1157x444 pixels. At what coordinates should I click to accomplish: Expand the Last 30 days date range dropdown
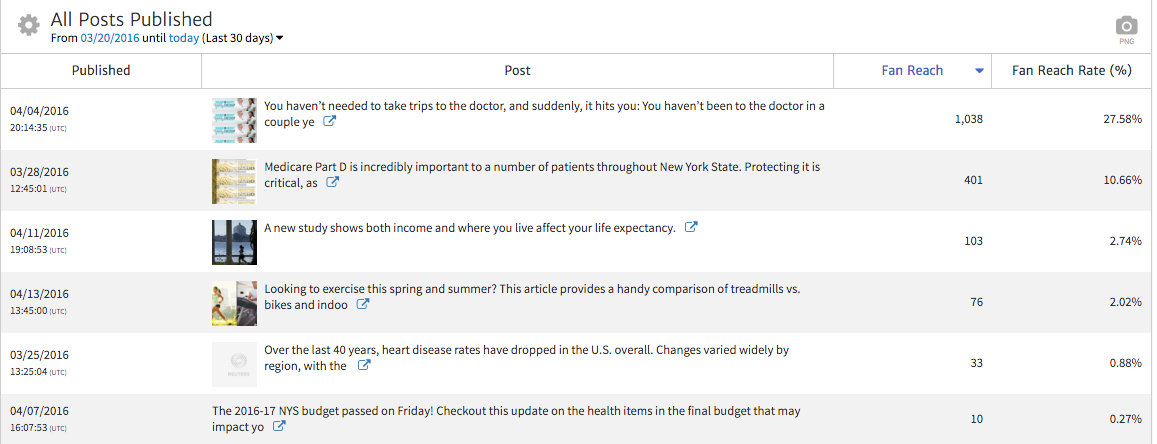(280, 38)
